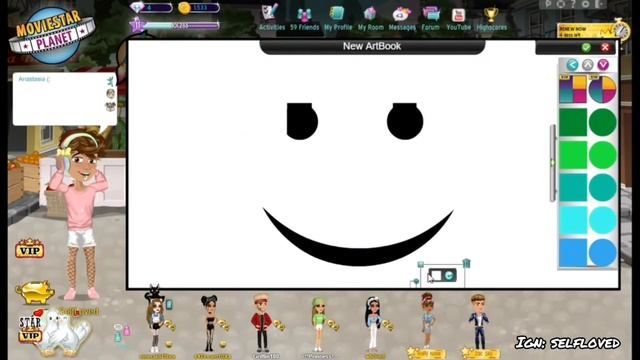Select the dark green square shape

click(x=573, y=122)
